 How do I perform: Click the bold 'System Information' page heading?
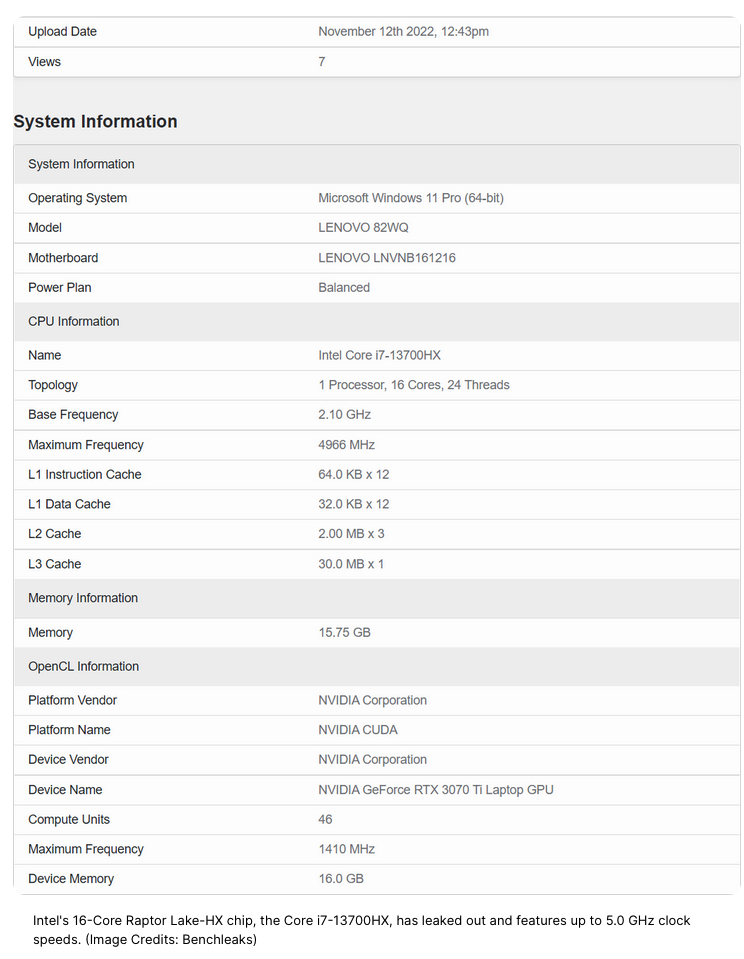pyautogui.click(x=95, y=121)
